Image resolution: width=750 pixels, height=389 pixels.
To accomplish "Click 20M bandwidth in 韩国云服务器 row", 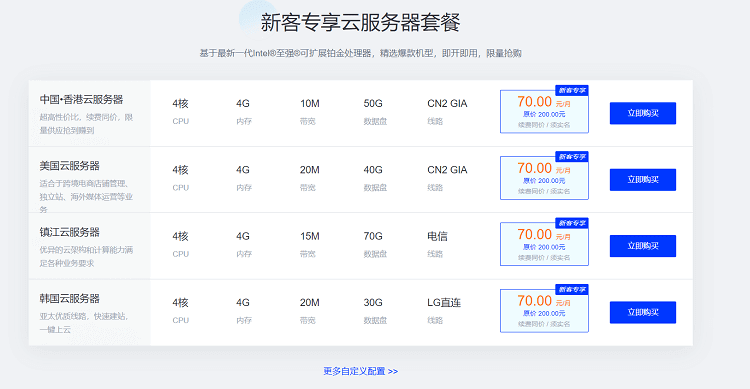I will [309, 303].
